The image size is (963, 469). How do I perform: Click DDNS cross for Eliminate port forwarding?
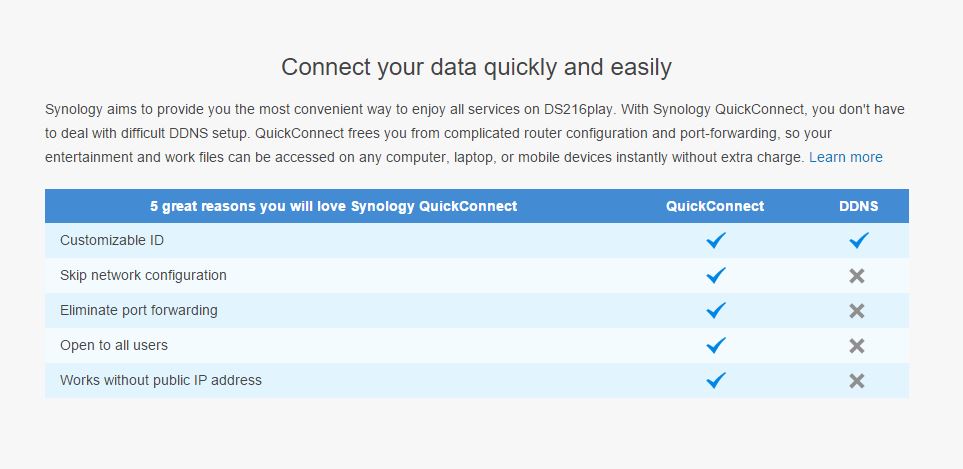857,311
